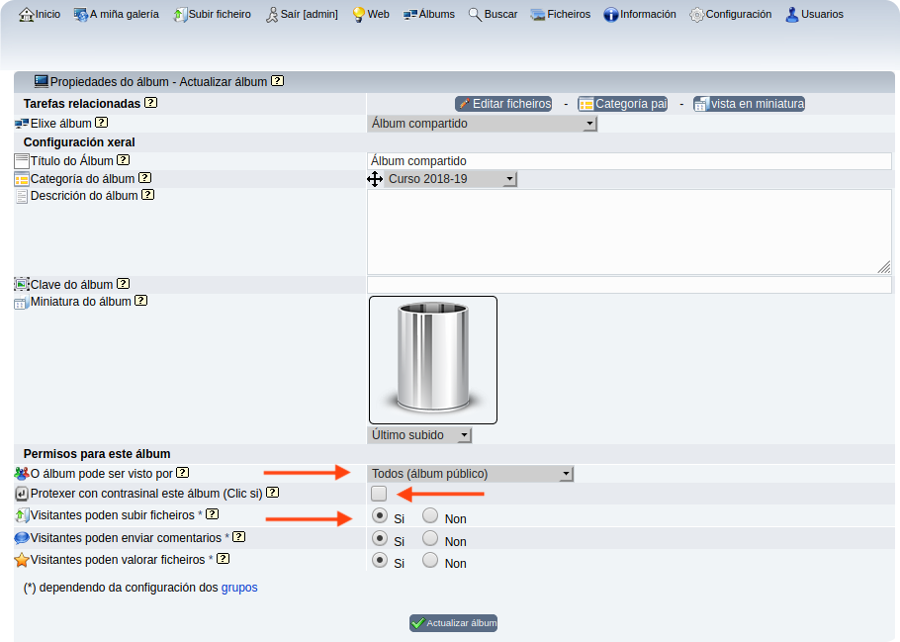This screenshot has width=900, height=642.
Task: Click the Editar ficheiros button
Action: click(503, 104)
